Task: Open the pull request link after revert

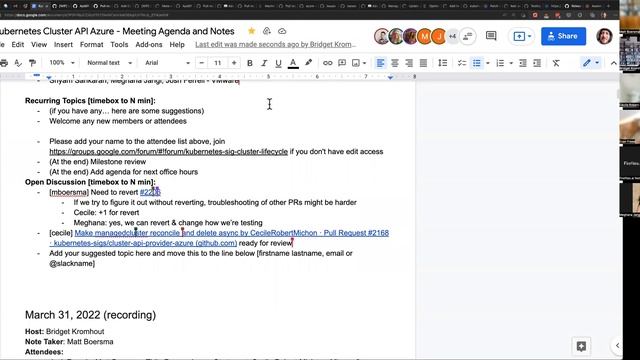Action: point(150,192)
